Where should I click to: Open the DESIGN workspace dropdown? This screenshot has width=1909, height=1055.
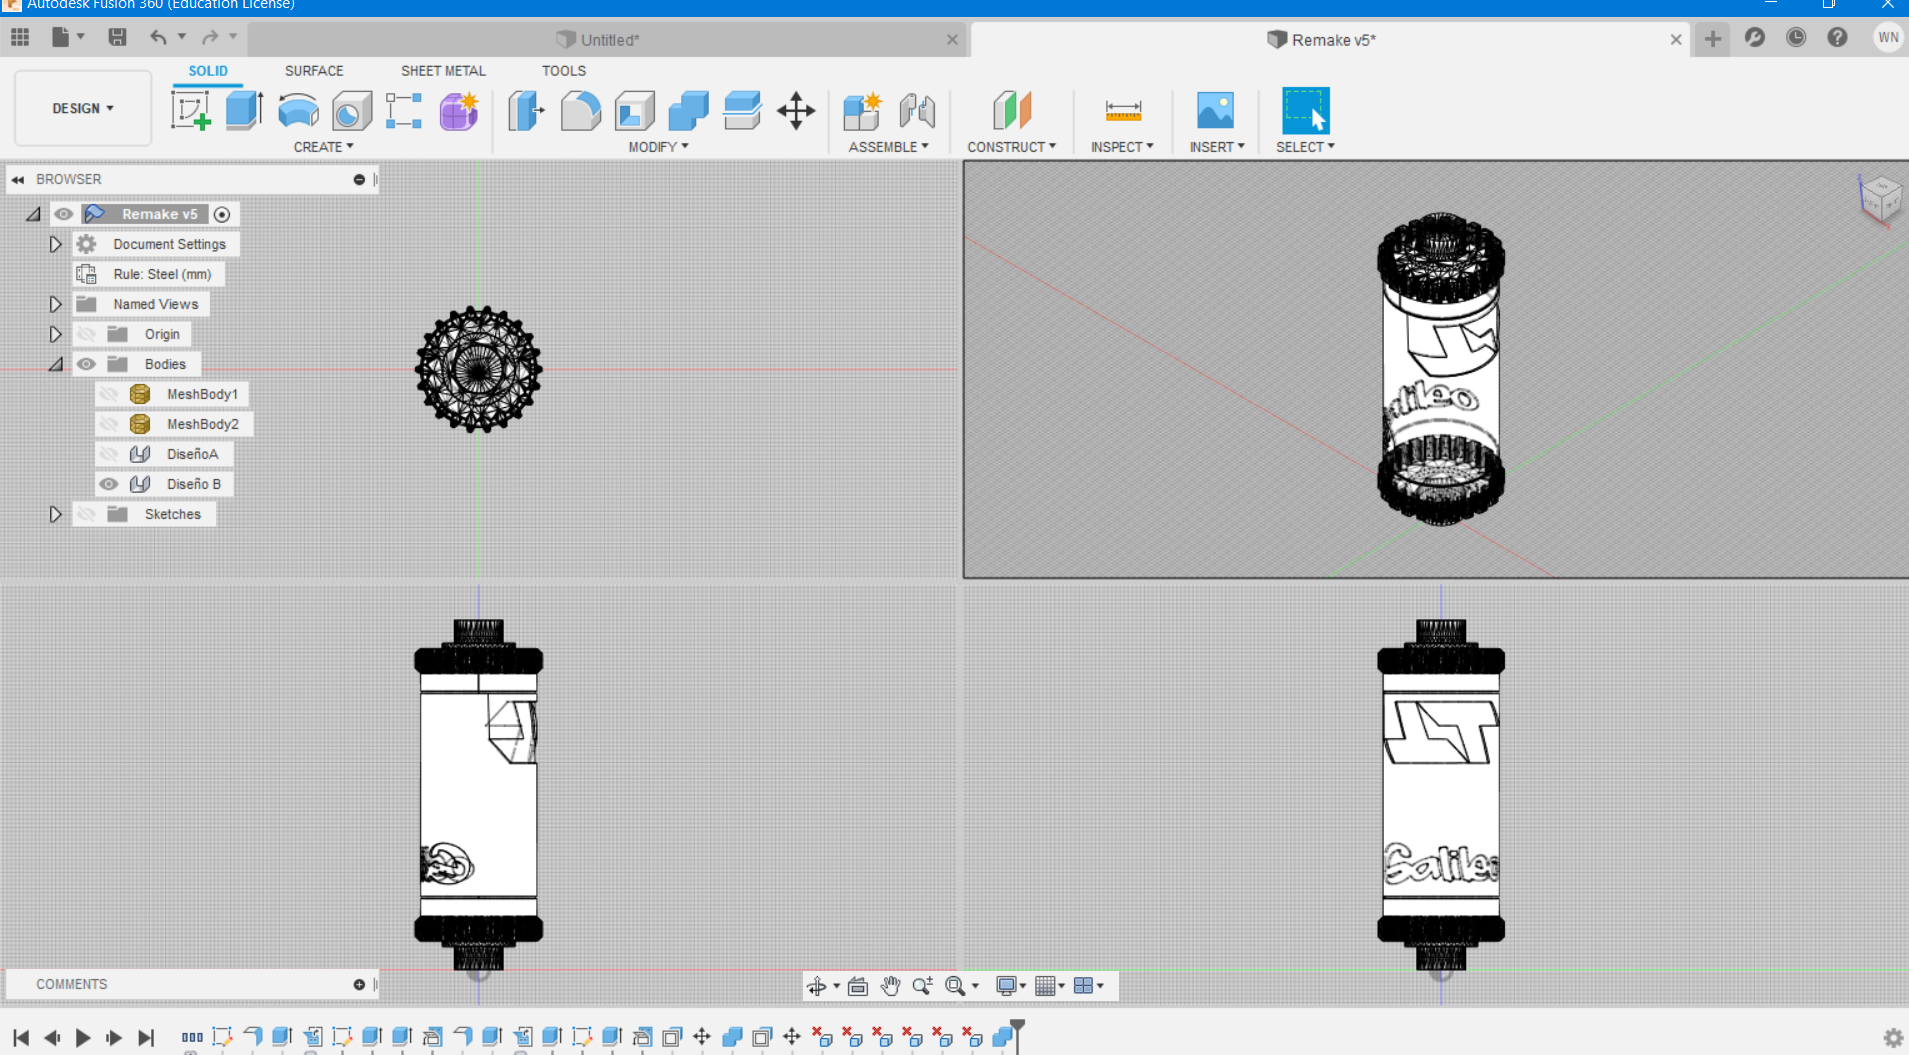[83, 108]
